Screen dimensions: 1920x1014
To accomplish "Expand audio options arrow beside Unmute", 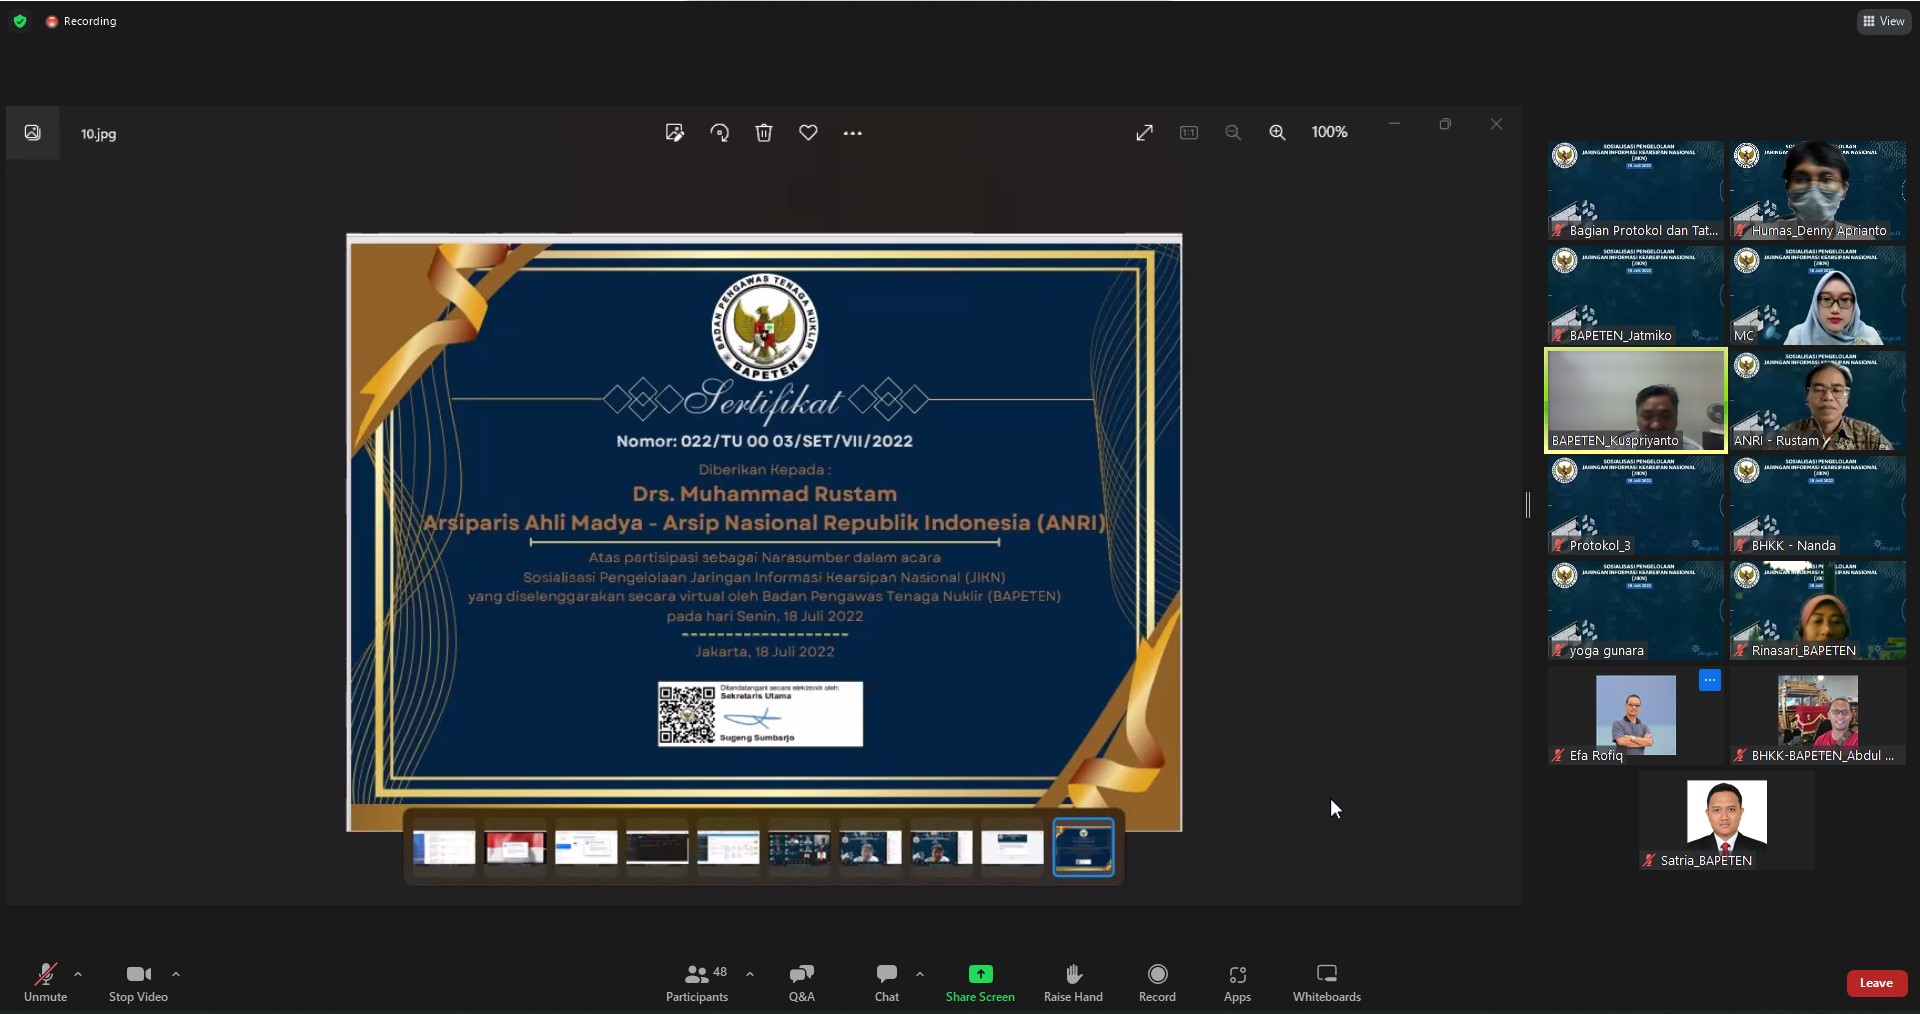I will click(78, 974).
